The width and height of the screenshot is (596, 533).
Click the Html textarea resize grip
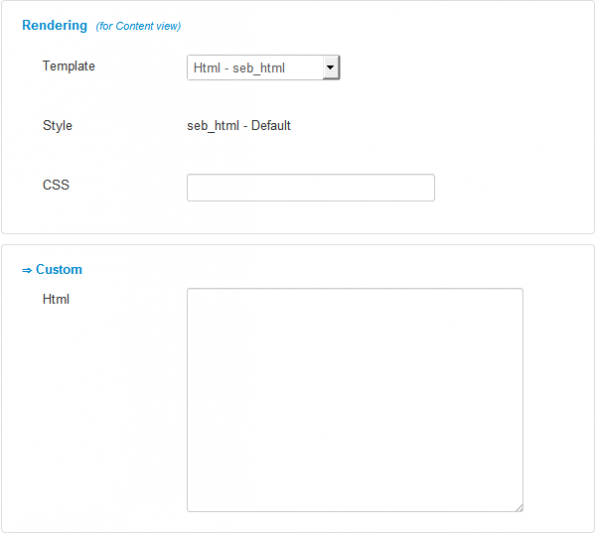coord(519,508)
